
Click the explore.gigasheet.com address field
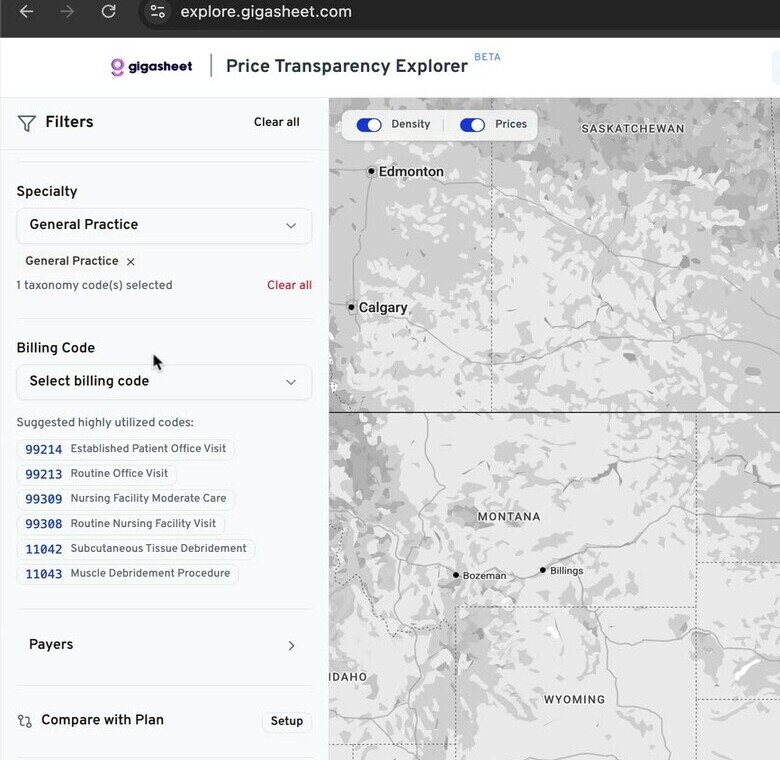click(266, 11)
